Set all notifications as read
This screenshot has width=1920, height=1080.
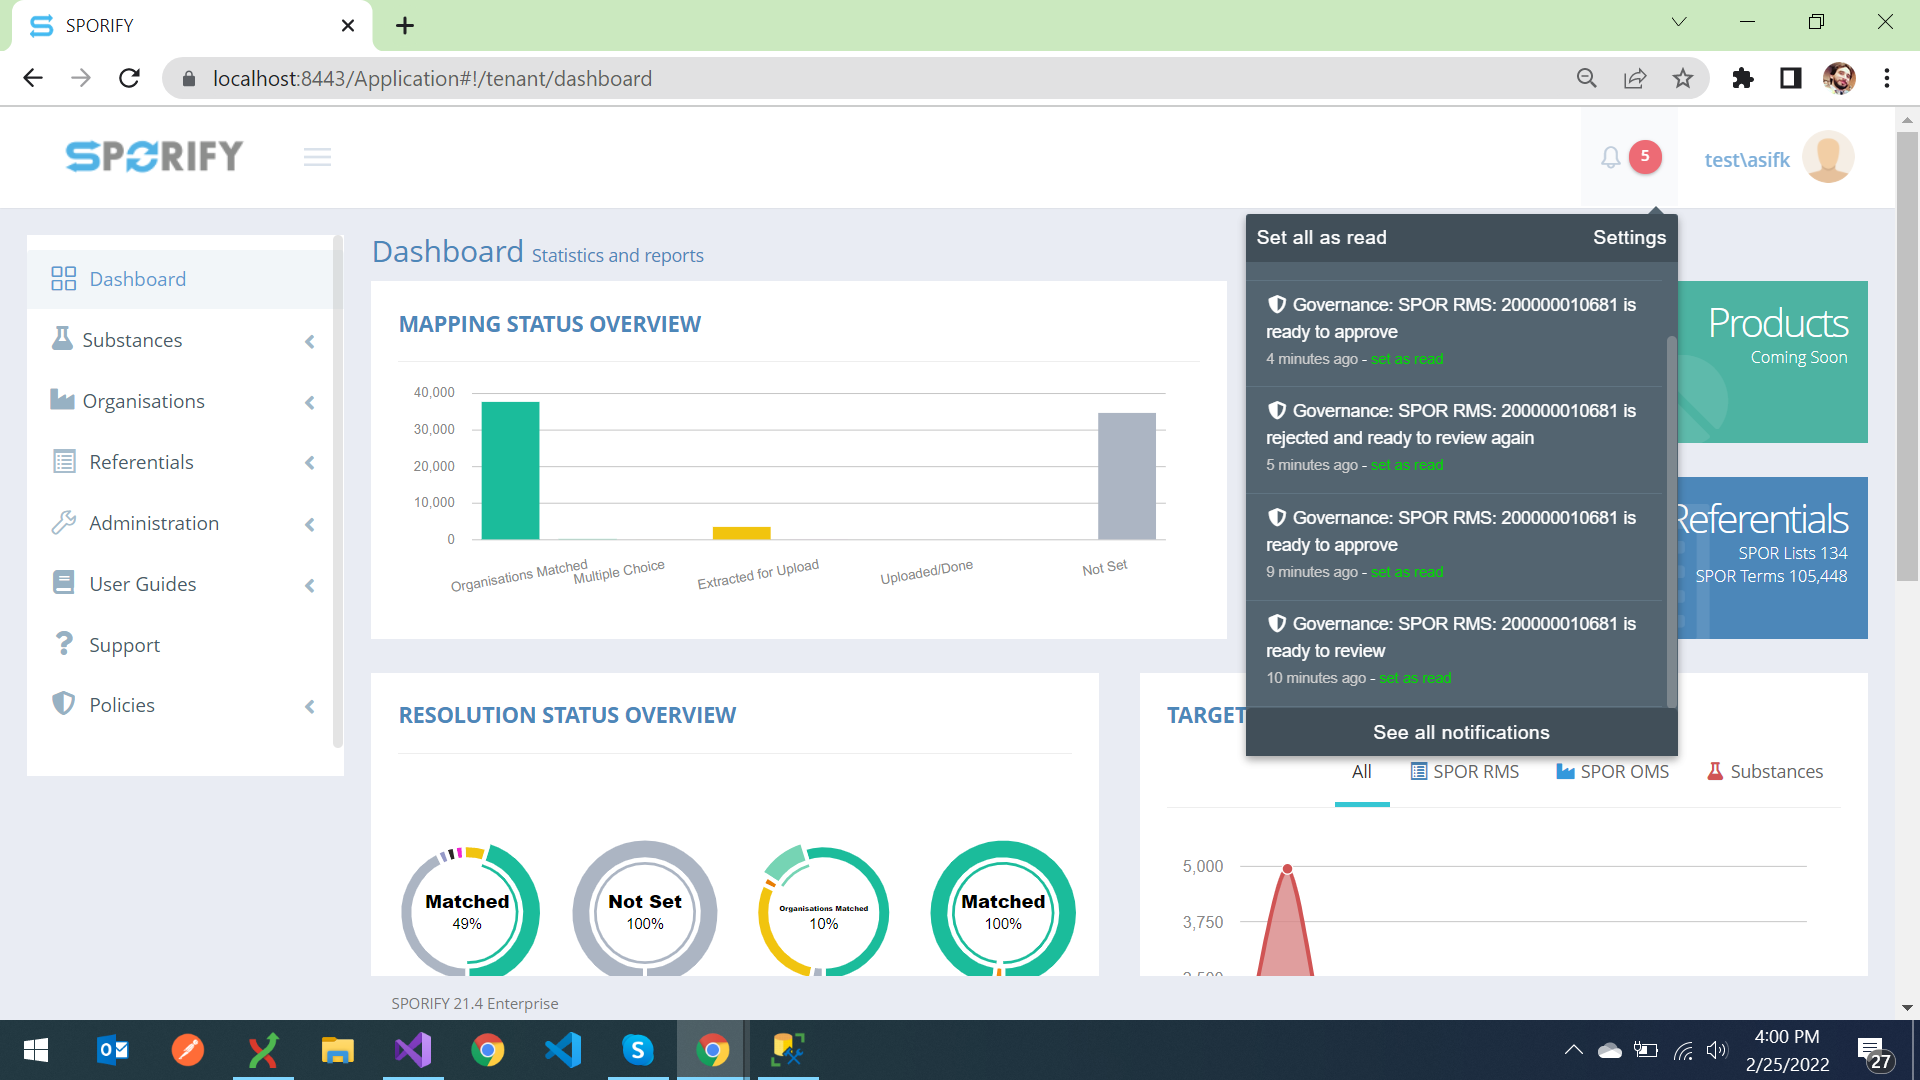[x=1321, y=237]
